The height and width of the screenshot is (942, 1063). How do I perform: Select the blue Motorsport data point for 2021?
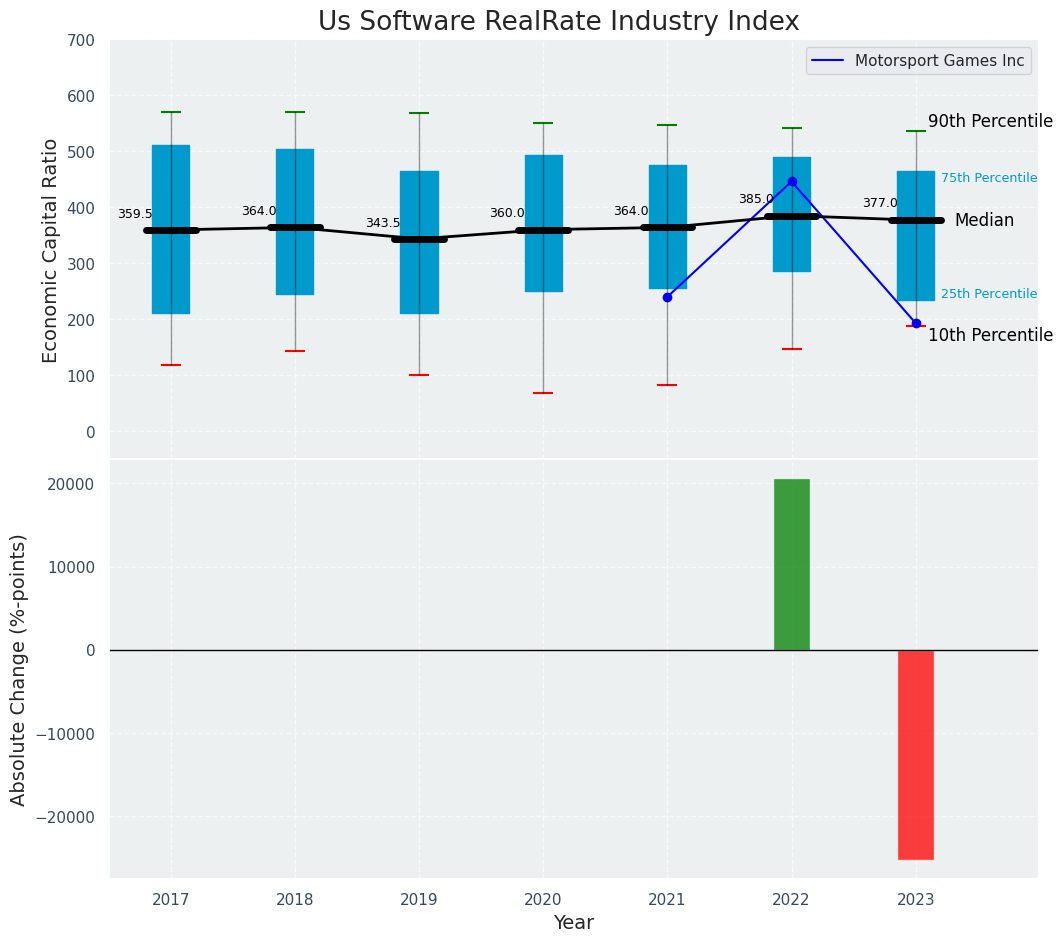667,297
